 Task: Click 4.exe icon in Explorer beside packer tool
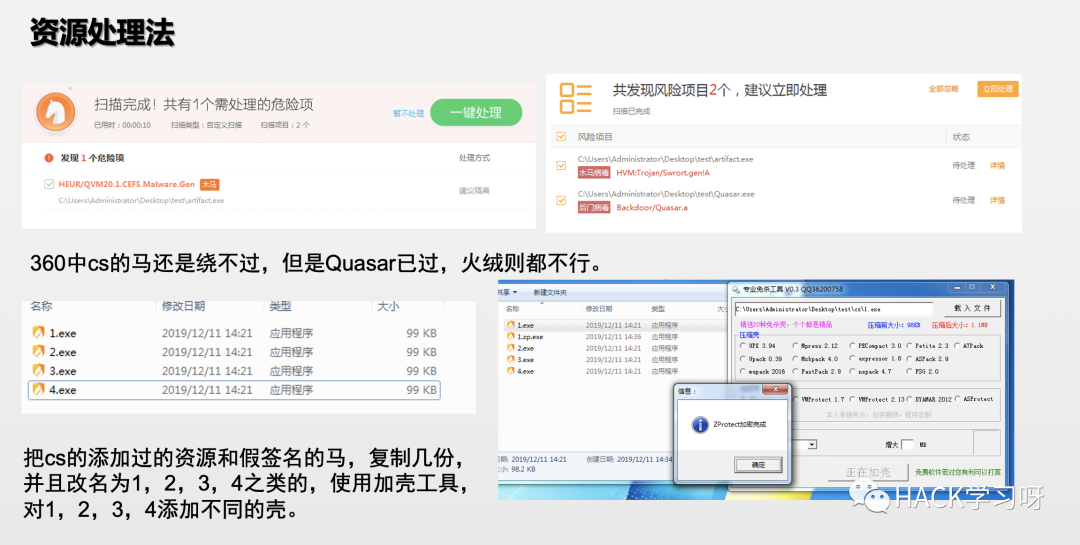pos(510,371)
